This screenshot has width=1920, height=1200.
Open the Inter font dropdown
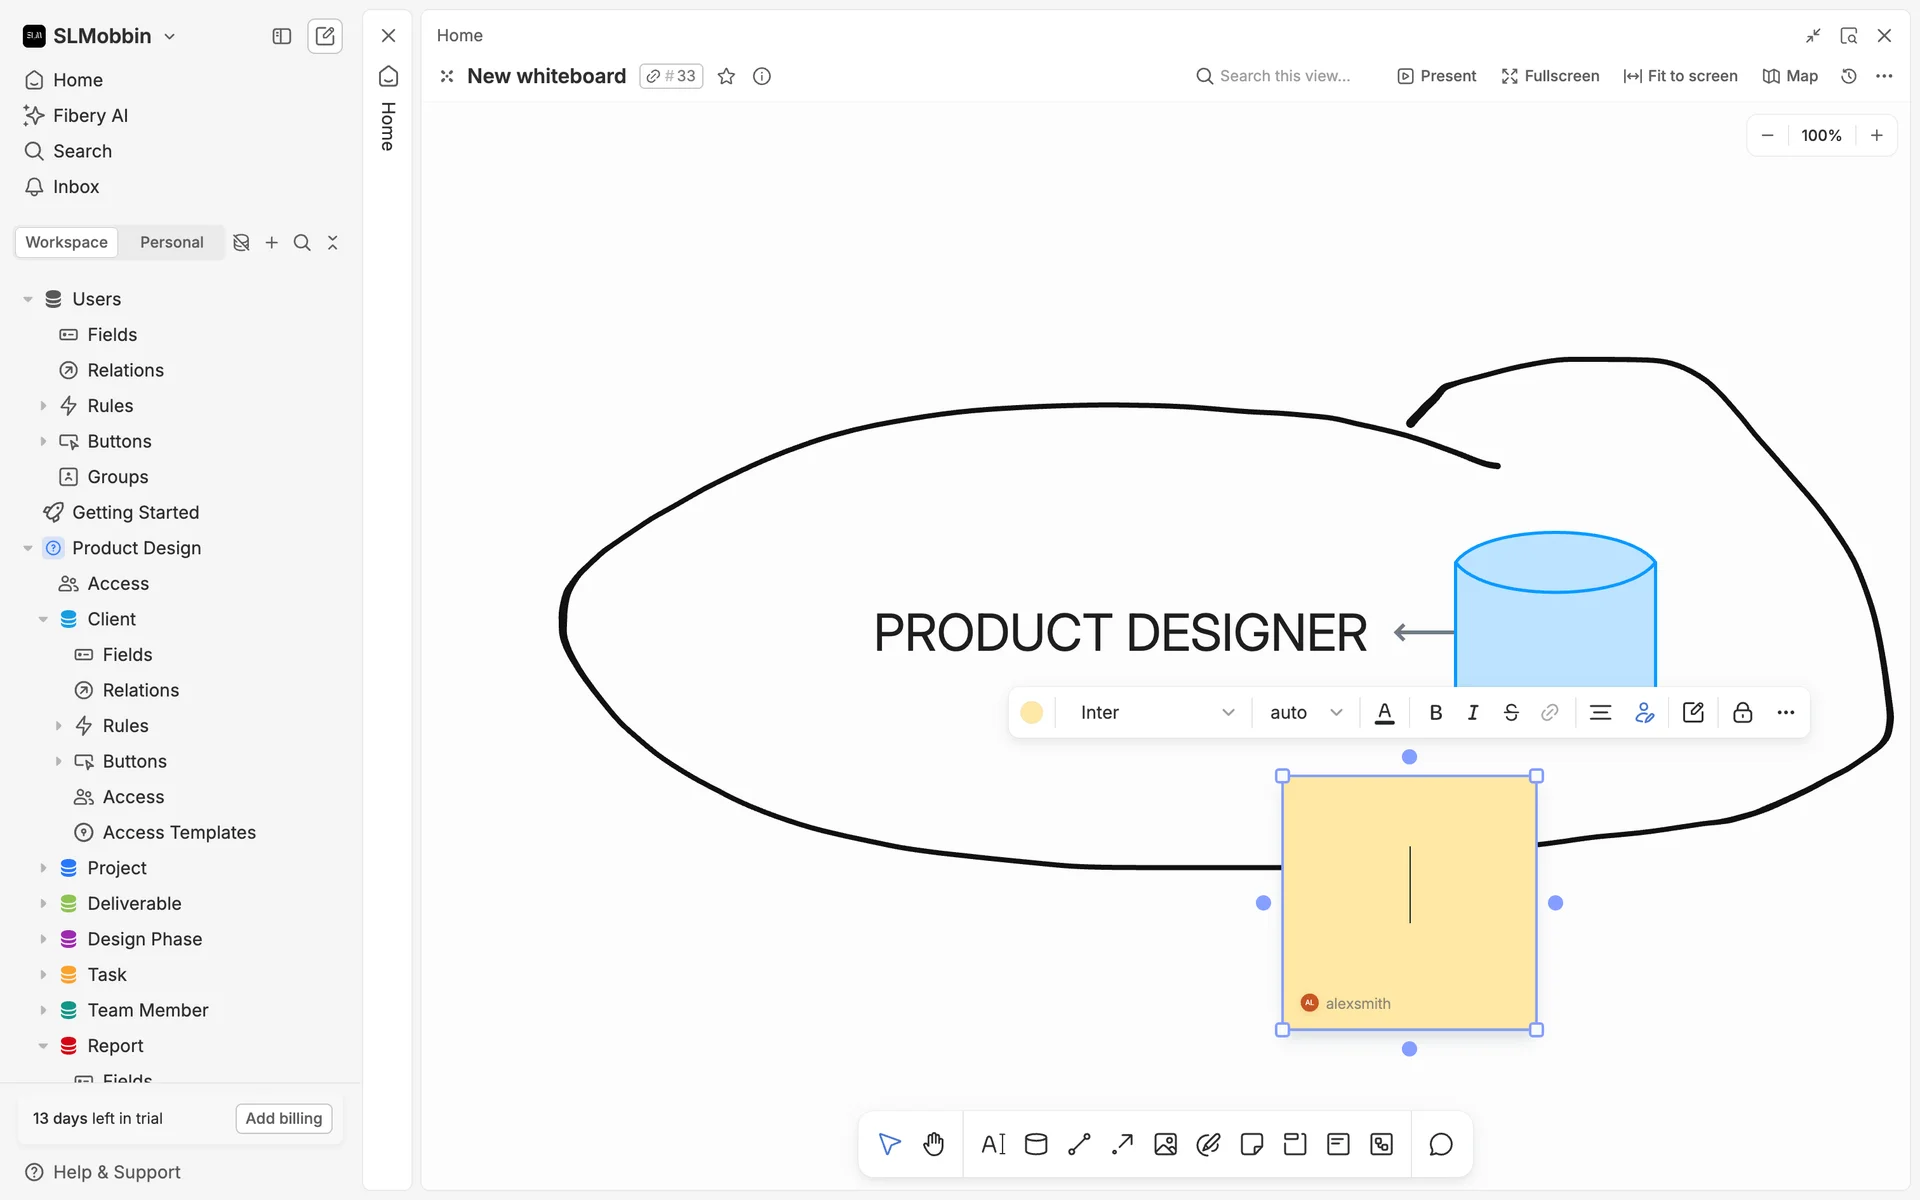1156,712
